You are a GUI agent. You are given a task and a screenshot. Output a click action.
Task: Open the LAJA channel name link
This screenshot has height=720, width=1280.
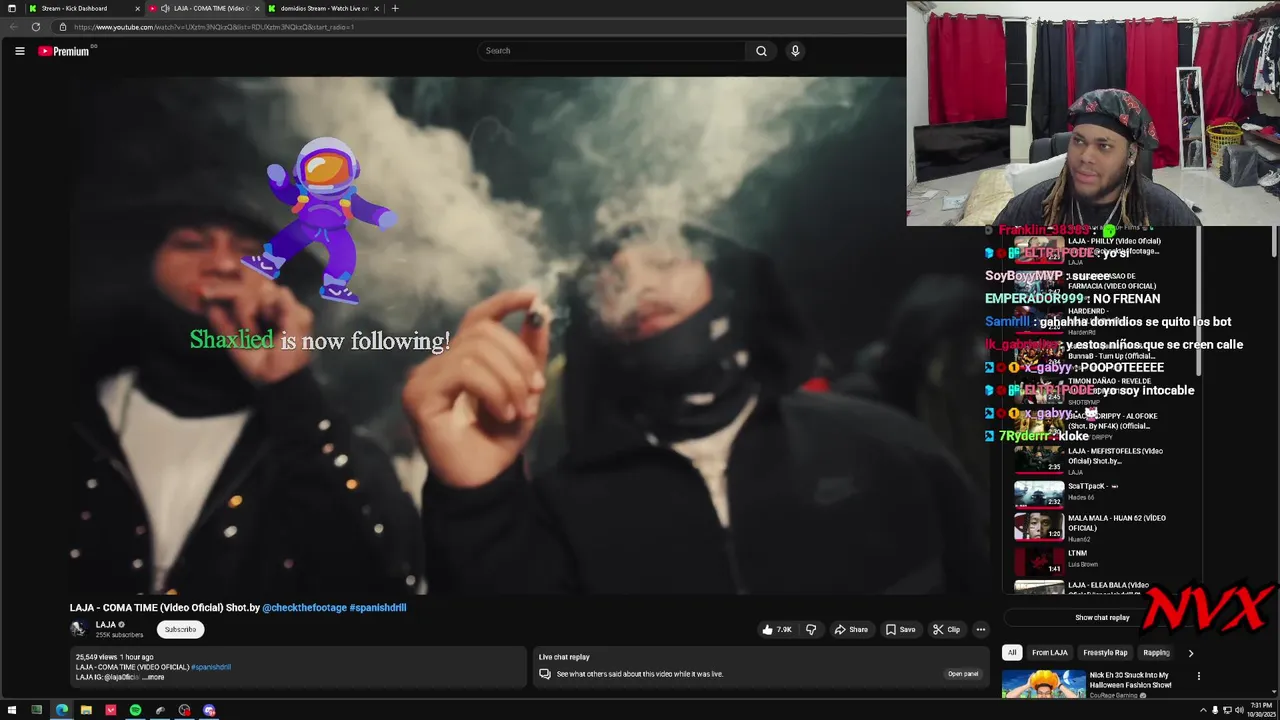[x=105, y=625]
